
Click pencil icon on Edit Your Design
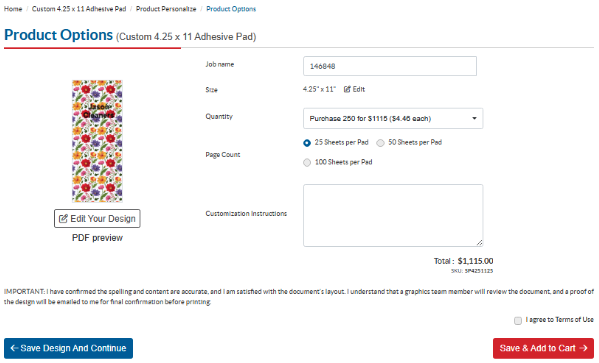[63, 219]
